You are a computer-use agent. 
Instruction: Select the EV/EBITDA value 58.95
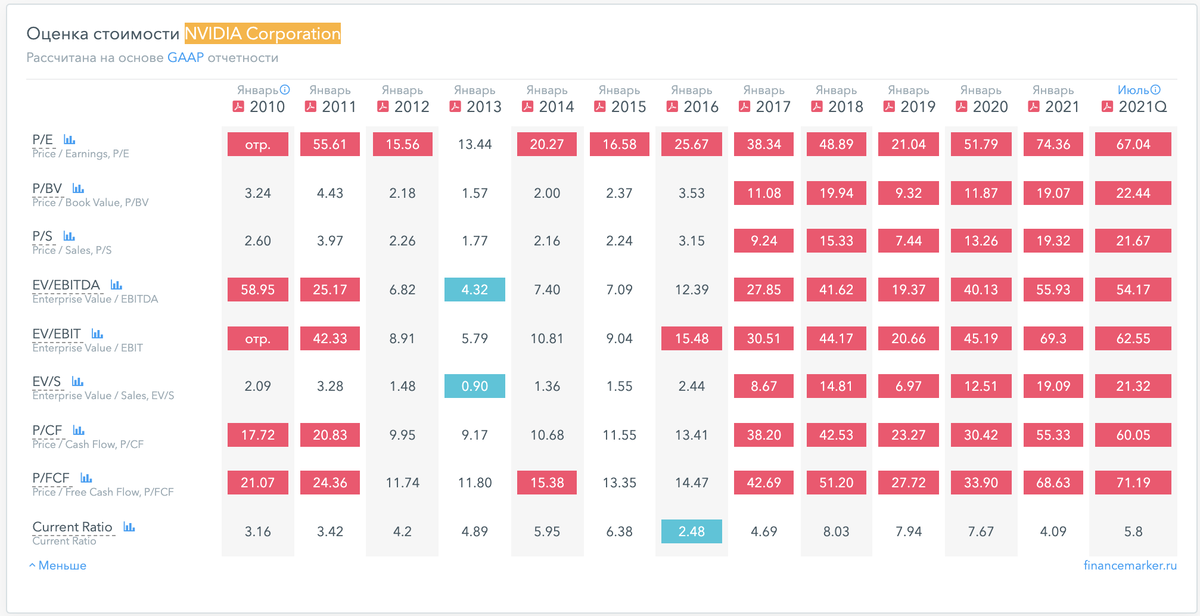(x=258, y=289)
